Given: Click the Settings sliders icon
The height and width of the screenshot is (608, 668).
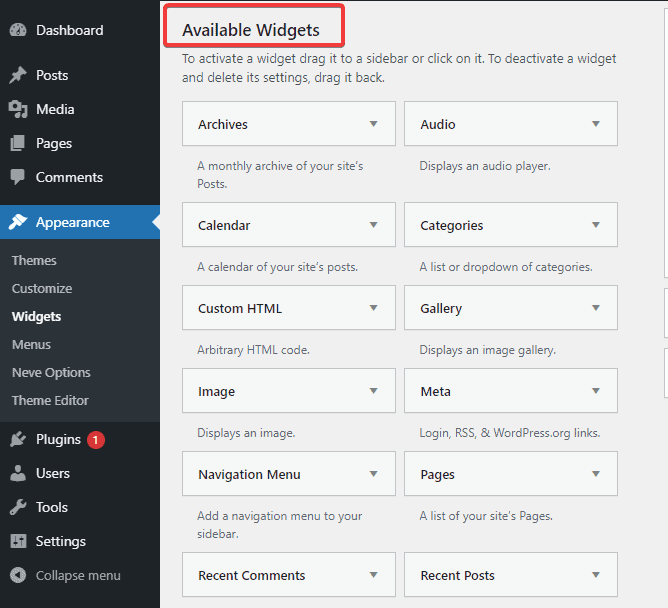Looking at the screenshot, I should [18, 541].
